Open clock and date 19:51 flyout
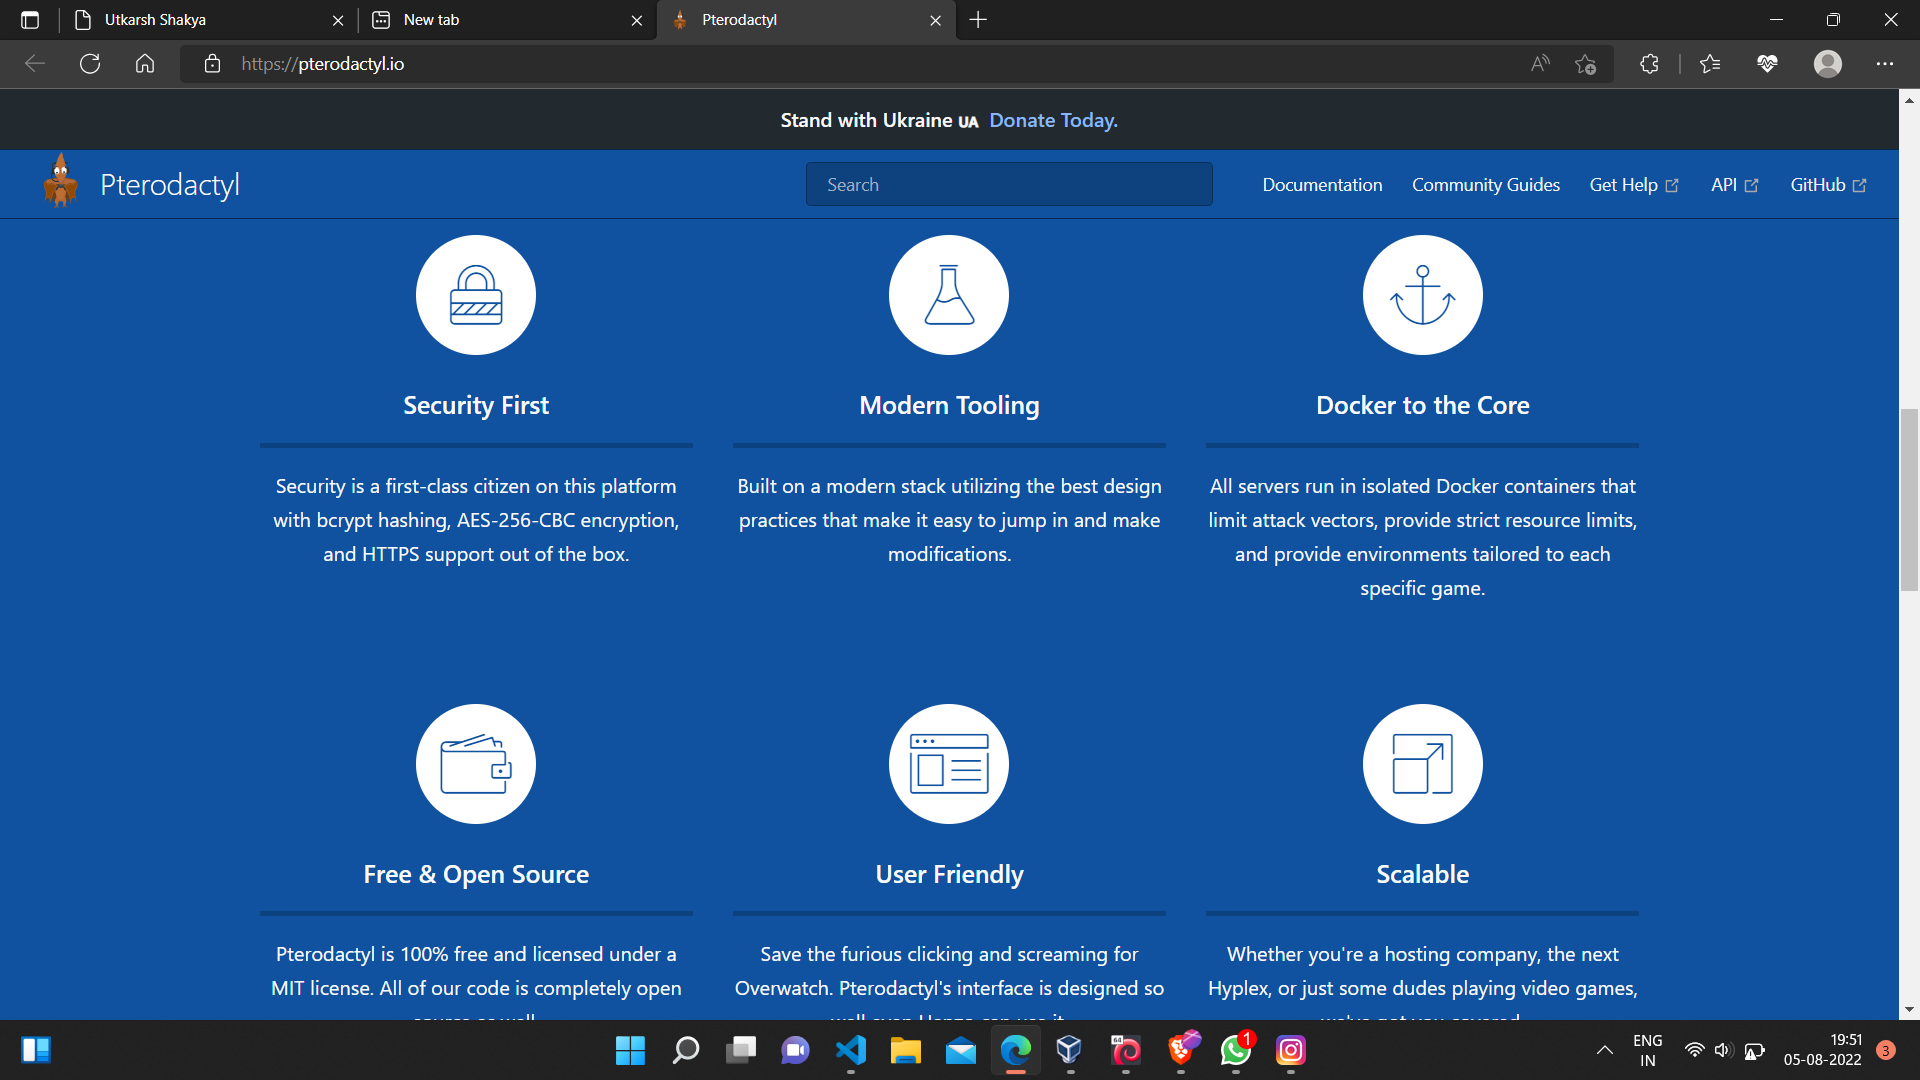This screenshot has height=1080, width=1920. (x=1823, y=1050)
